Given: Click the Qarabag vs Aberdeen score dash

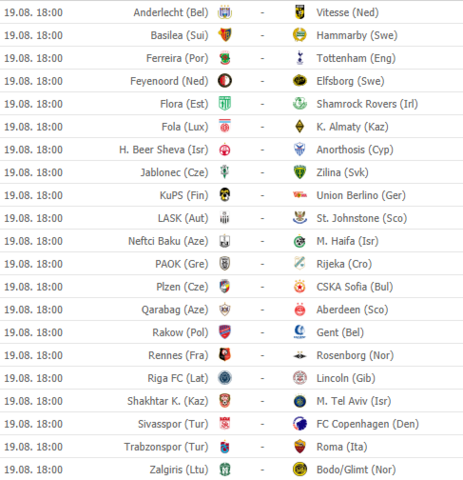Looking at the screenshot, I should point(262,310).
